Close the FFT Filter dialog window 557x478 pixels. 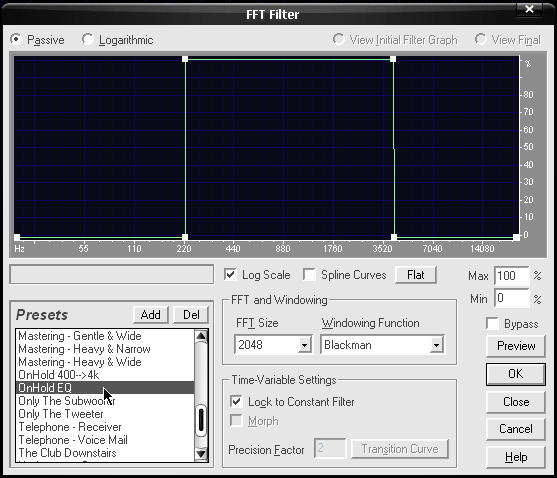click(x=529, y=9)
